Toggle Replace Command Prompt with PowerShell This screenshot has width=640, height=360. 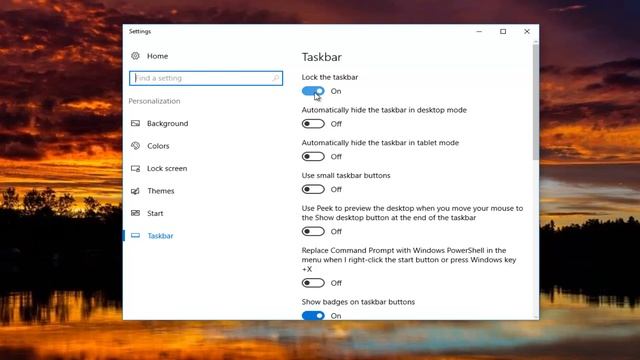pyautogui.click(x=313, y=283)
